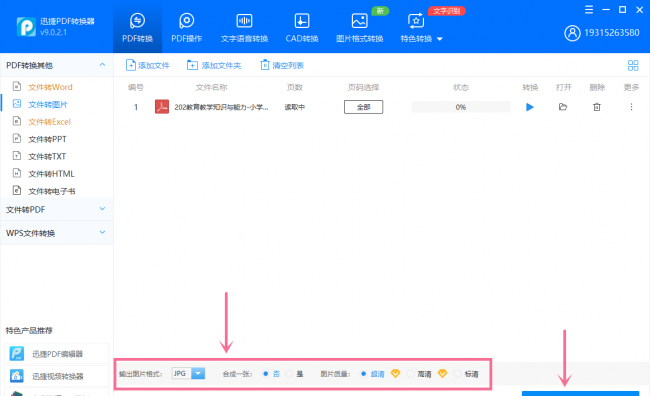Open the 全部 page selection box

pyautogui.click(x=364, y=107)
